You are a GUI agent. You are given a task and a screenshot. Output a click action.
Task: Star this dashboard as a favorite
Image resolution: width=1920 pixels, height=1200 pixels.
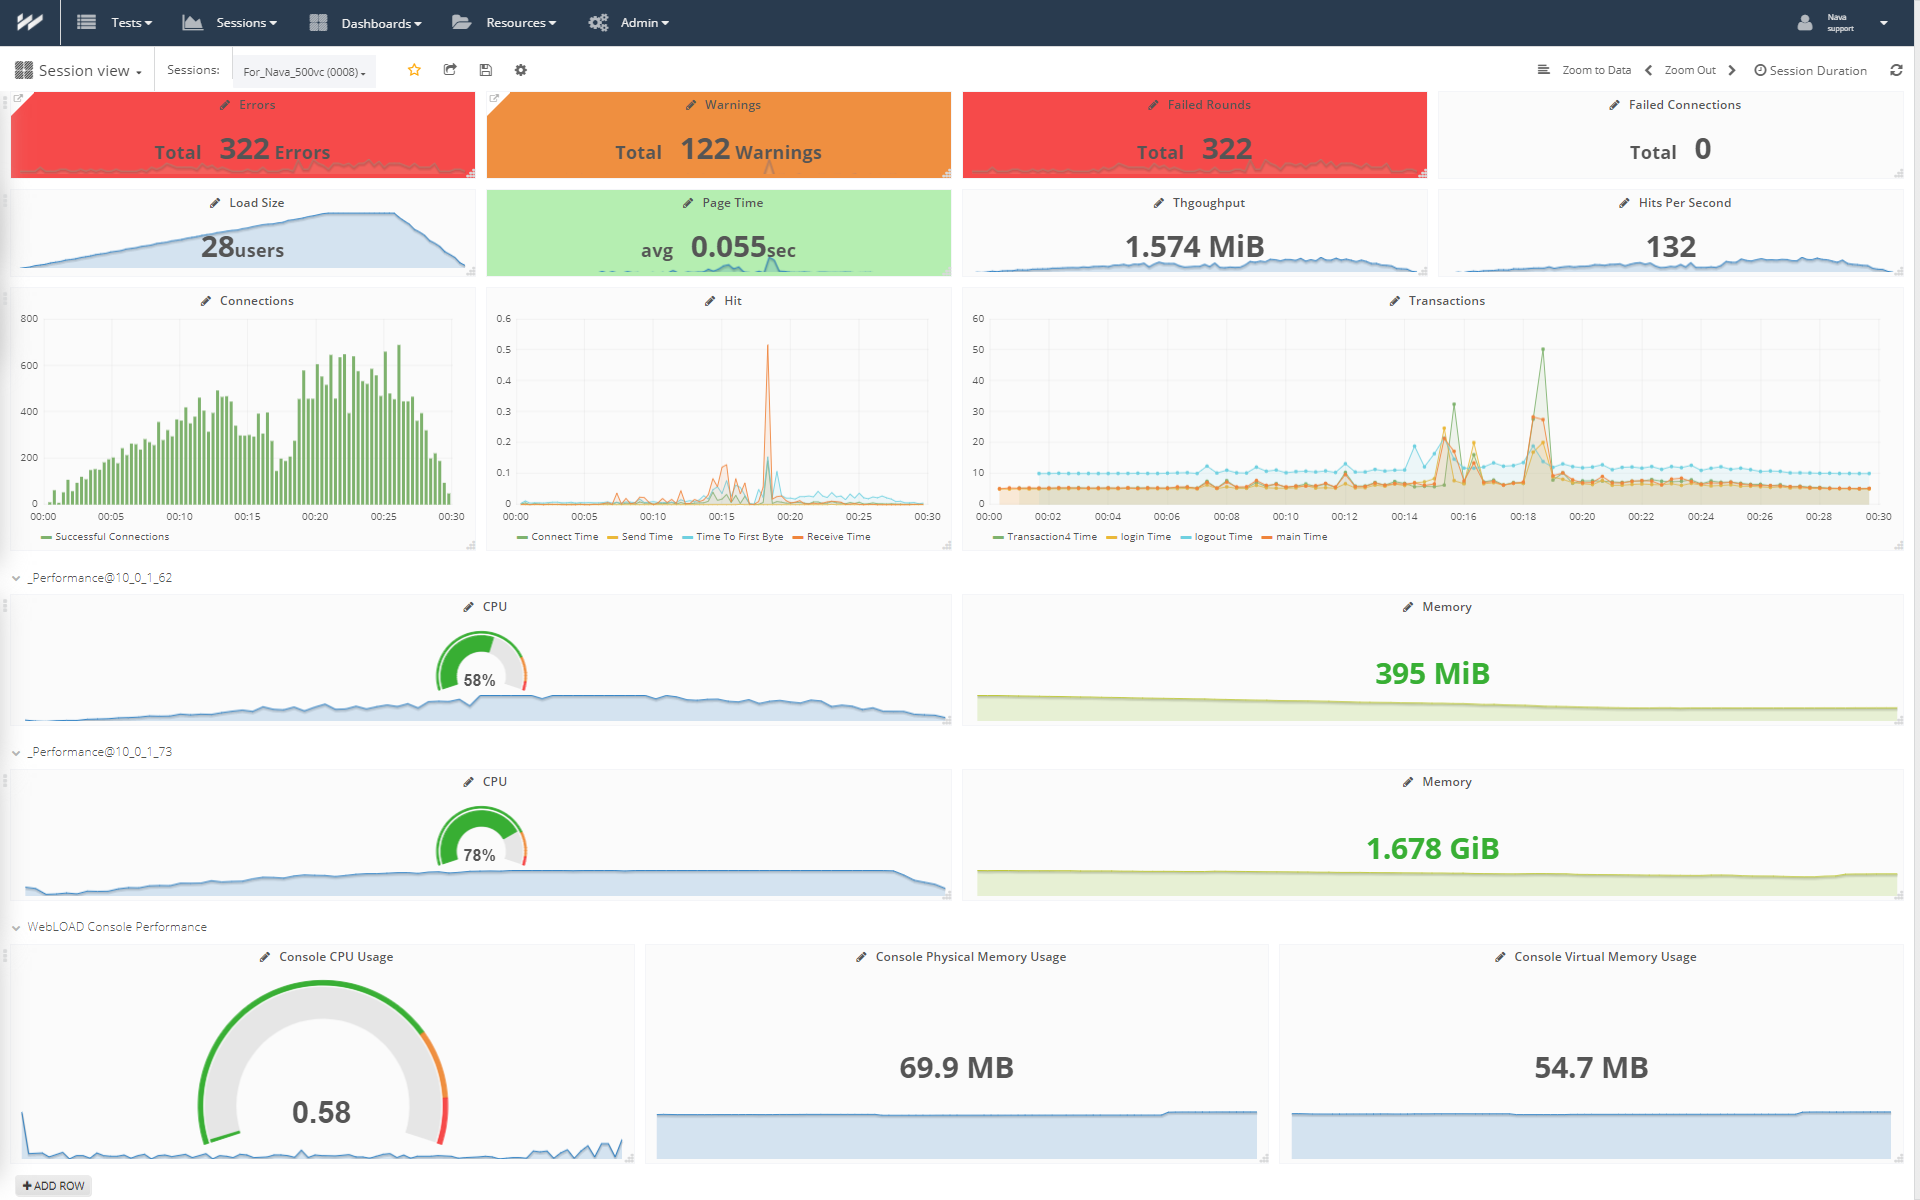[414, 70]
